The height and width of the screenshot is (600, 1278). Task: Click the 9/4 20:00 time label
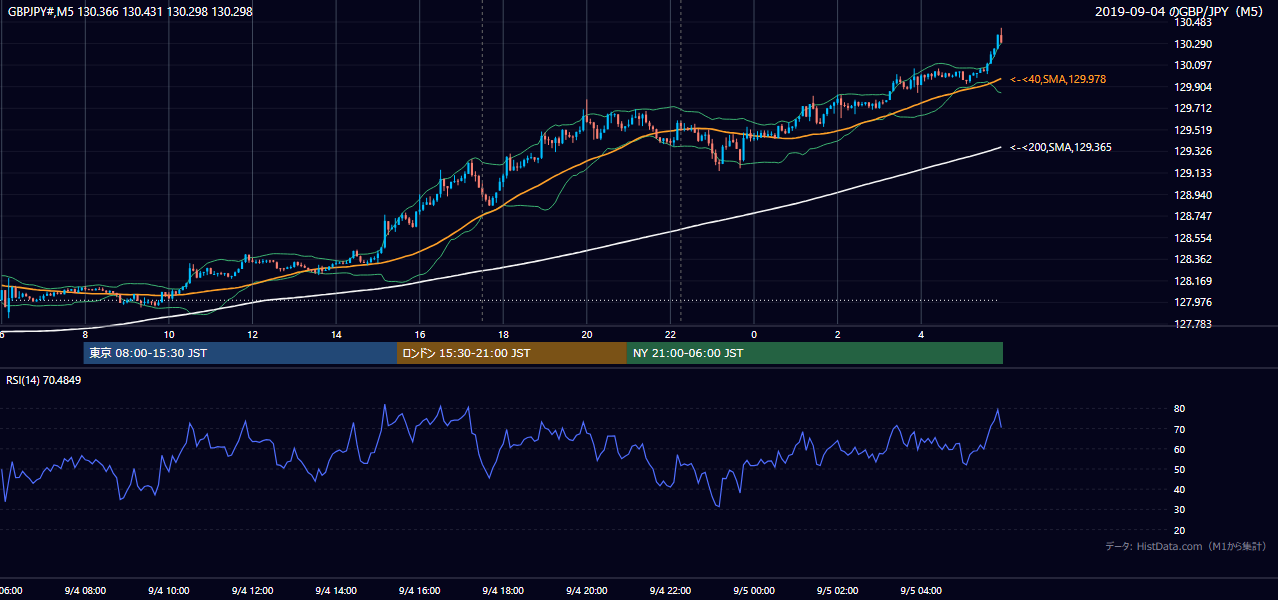586,590
